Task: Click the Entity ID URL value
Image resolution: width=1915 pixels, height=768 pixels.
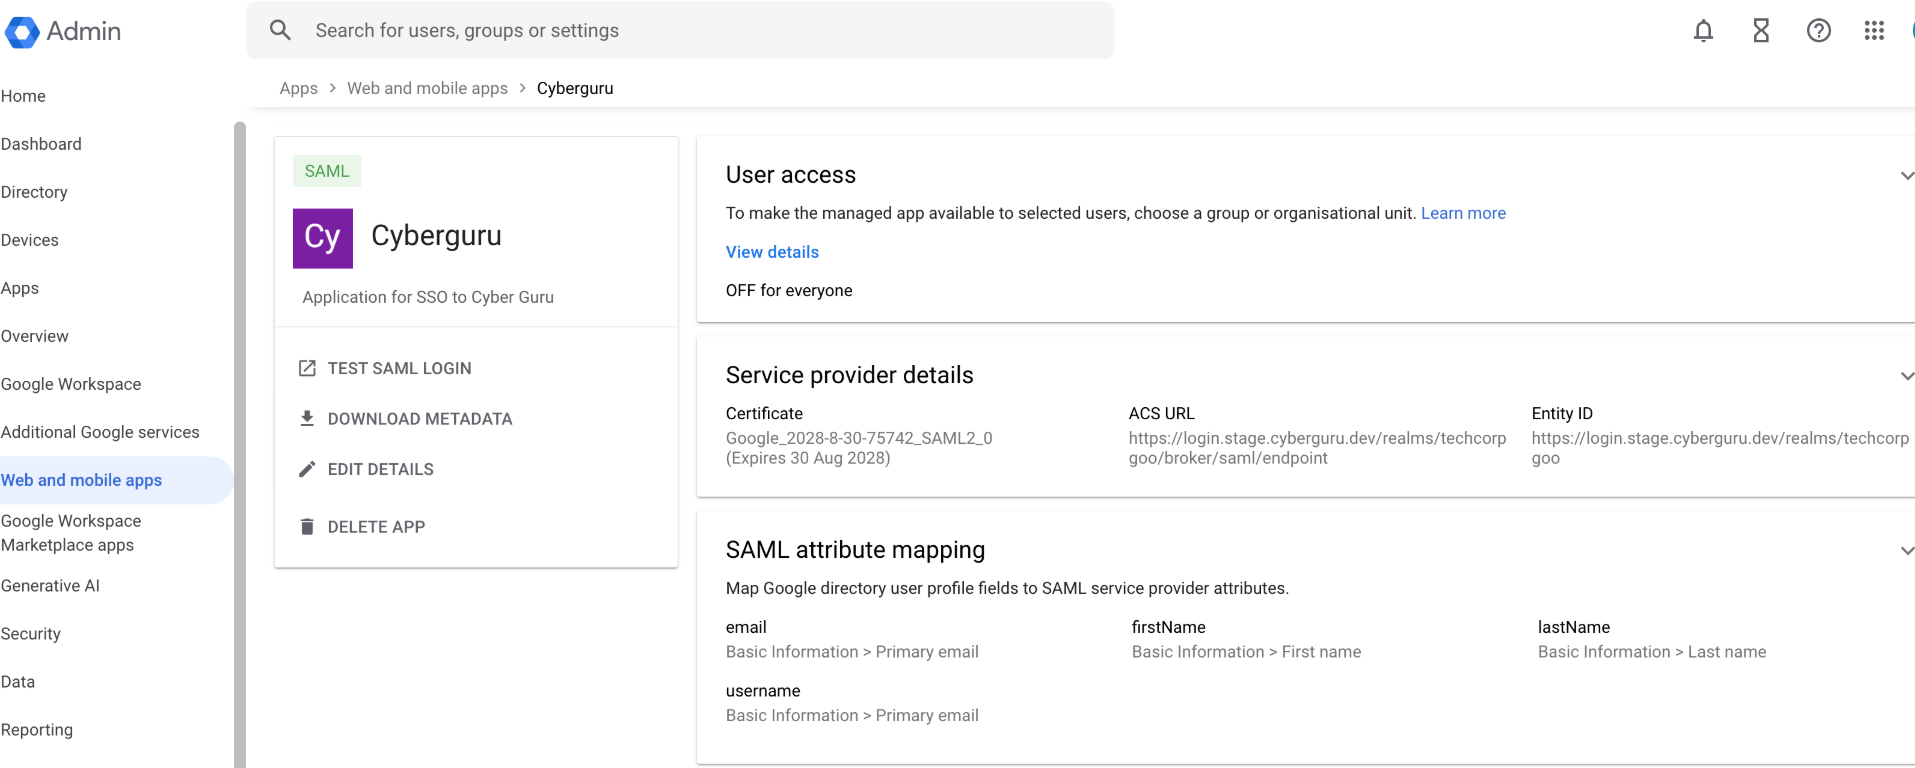Action: 1720,448
